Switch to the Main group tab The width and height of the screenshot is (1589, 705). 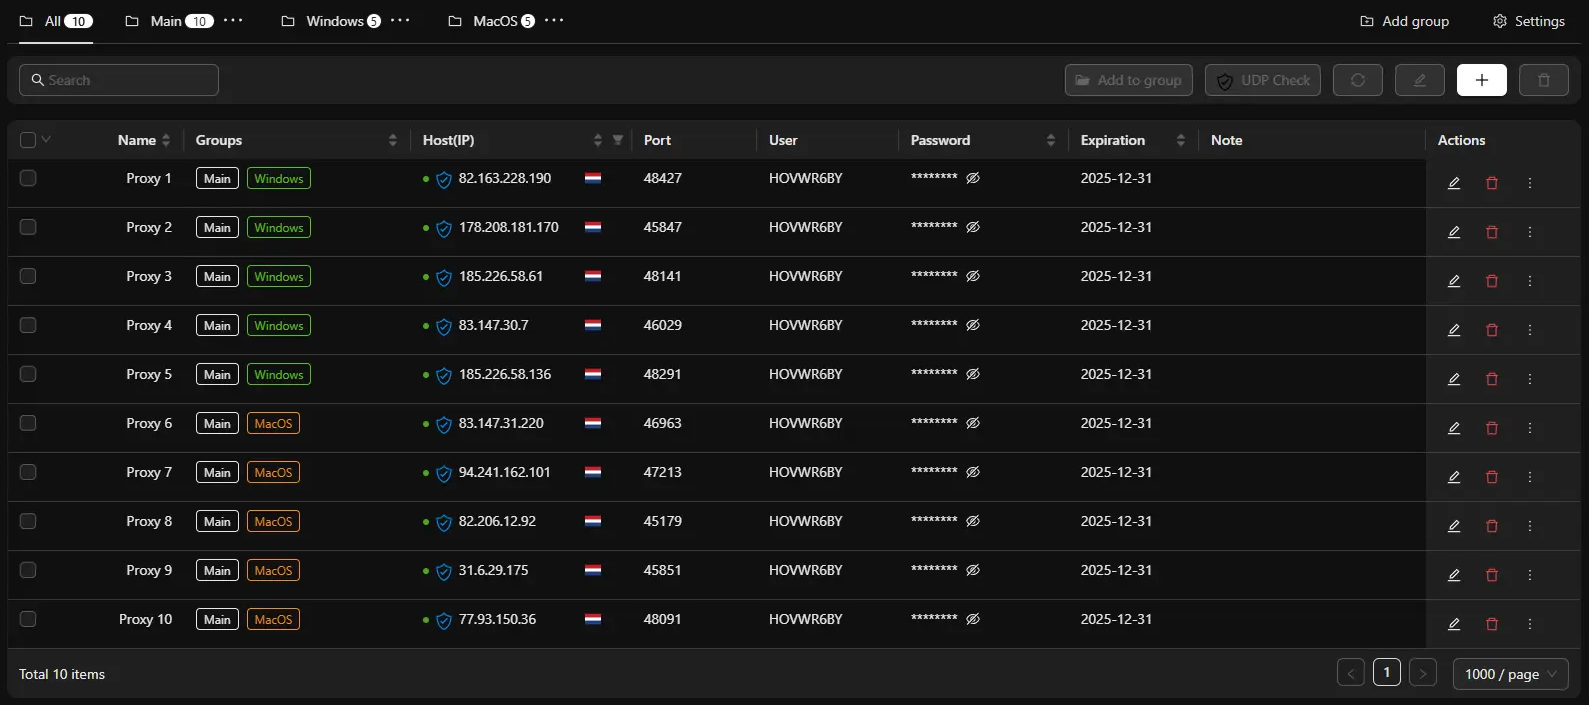point(169,21)
